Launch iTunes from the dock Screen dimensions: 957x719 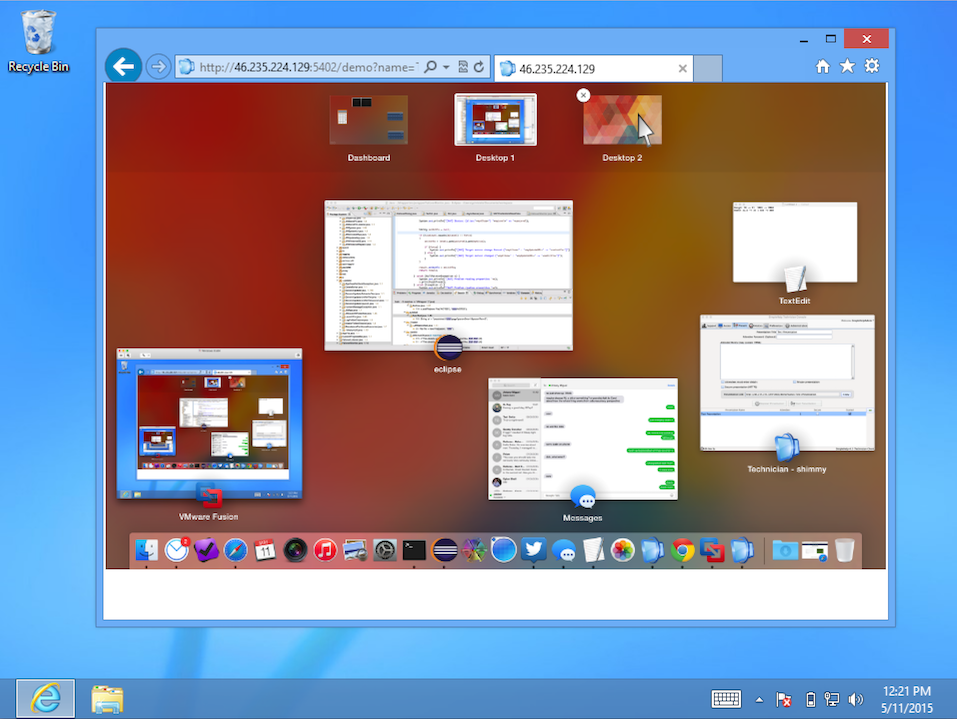[x=325, y=550]
